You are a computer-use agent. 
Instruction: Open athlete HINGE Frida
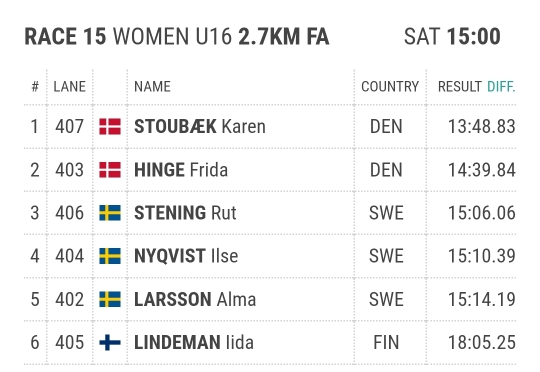tap(181, 170)
